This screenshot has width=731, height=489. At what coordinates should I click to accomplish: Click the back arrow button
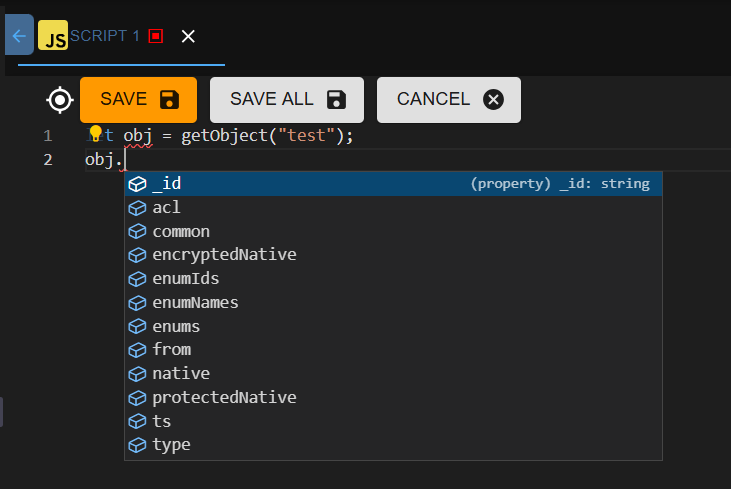click(20, 35)
